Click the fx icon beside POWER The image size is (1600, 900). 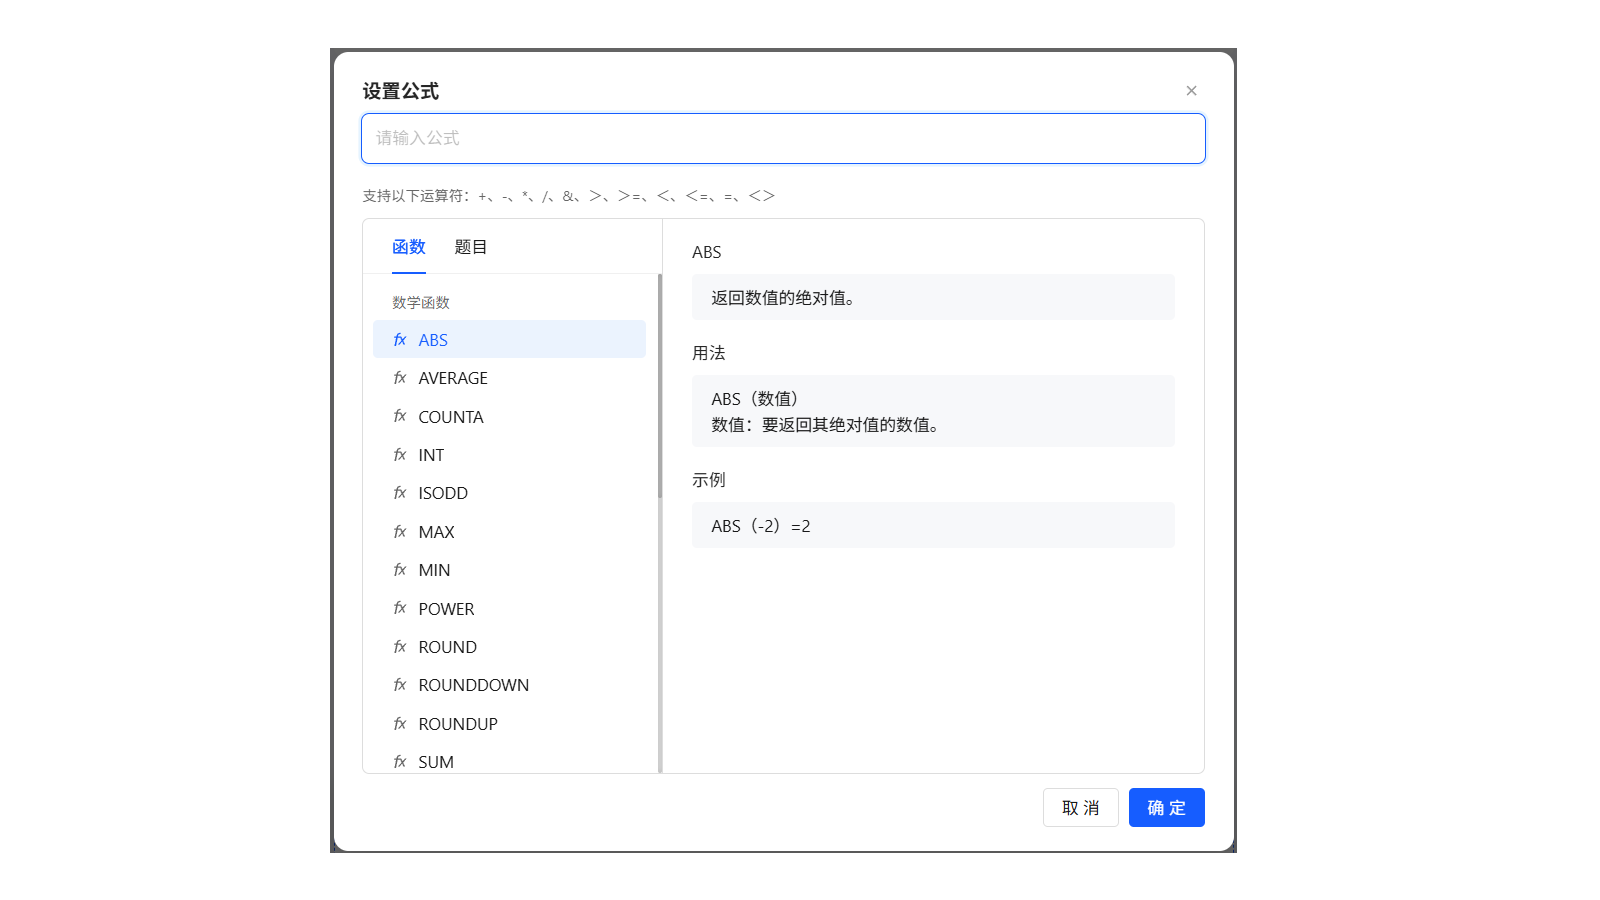400,608
